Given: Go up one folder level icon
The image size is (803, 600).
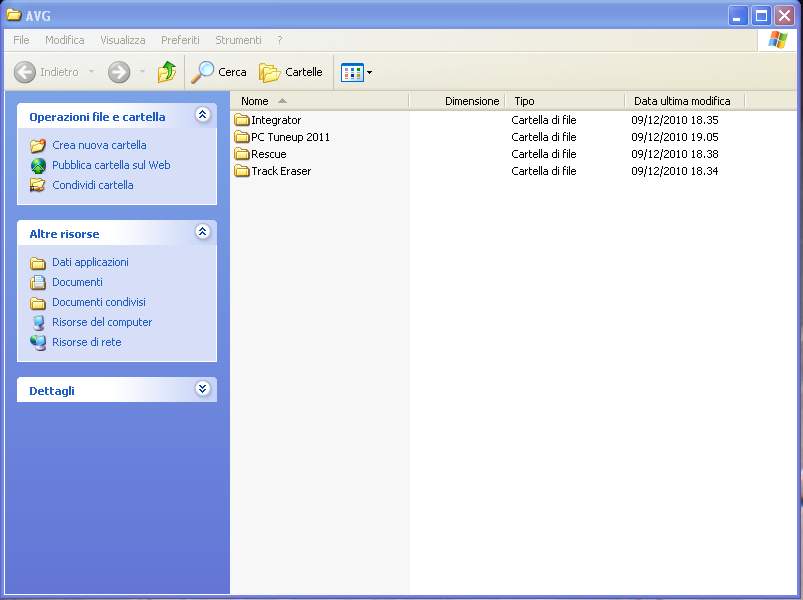Looking at the screenshot, I should pos(167,72).
